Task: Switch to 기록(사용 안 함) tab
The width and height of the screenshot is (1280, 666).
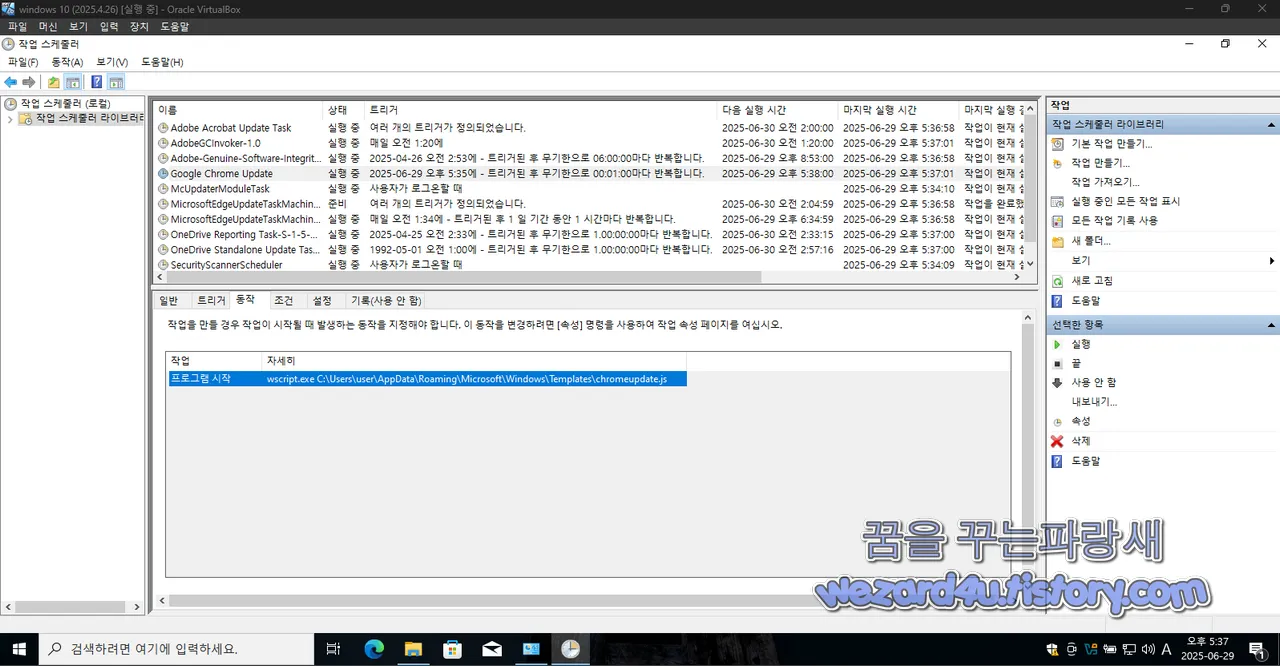Action: point(386,300)
